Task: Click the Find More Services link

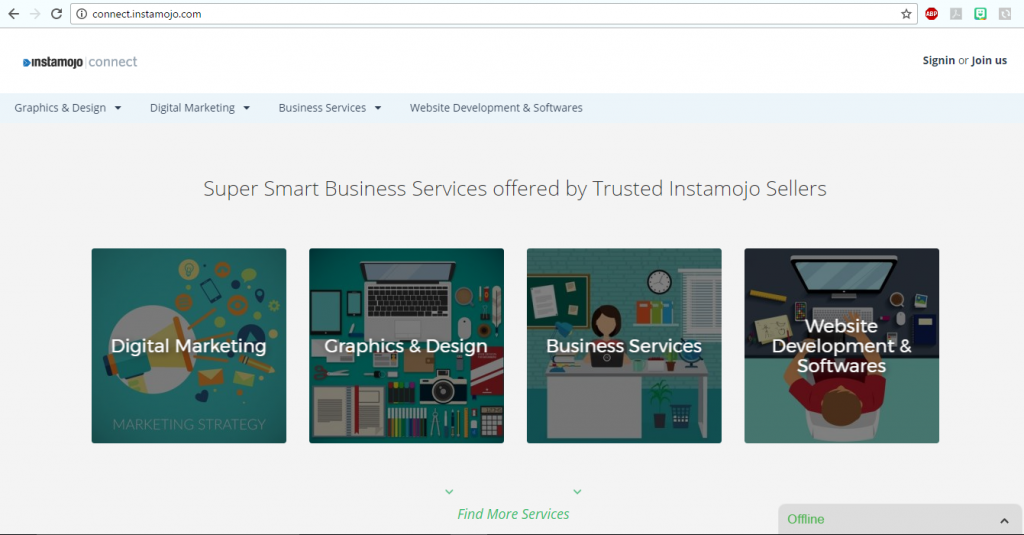Action: tap(513, 514)
